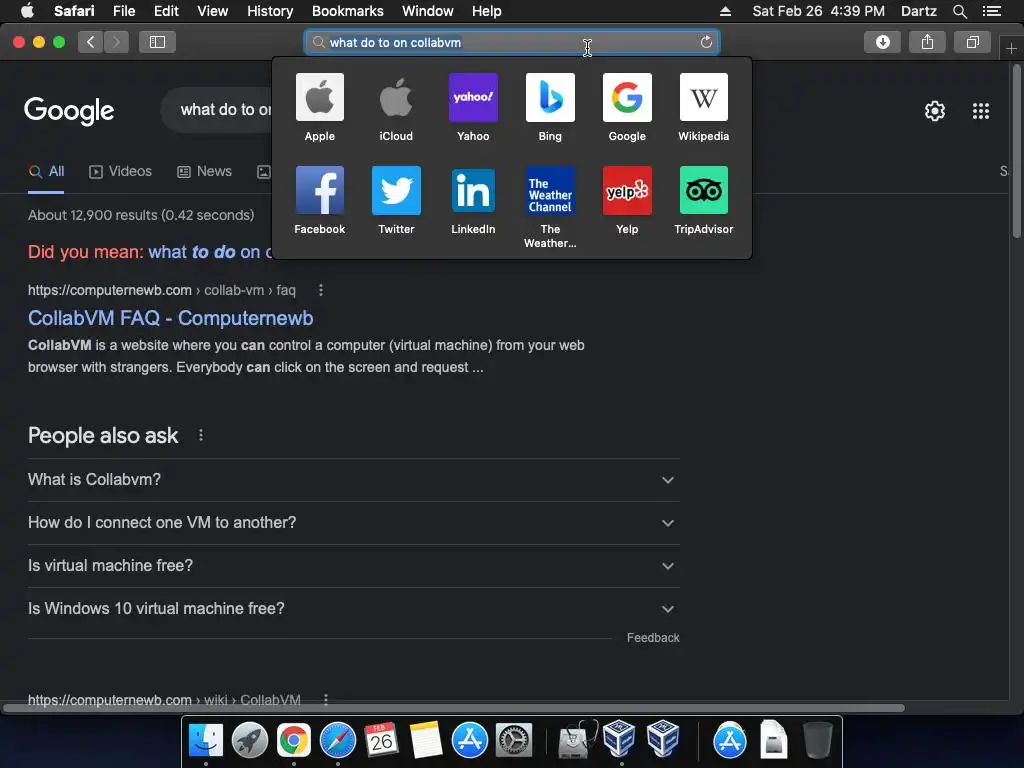This screenshot has width=1024, height=768.
Task: Go back with the Safari back arrow
Action: [90, 42]
